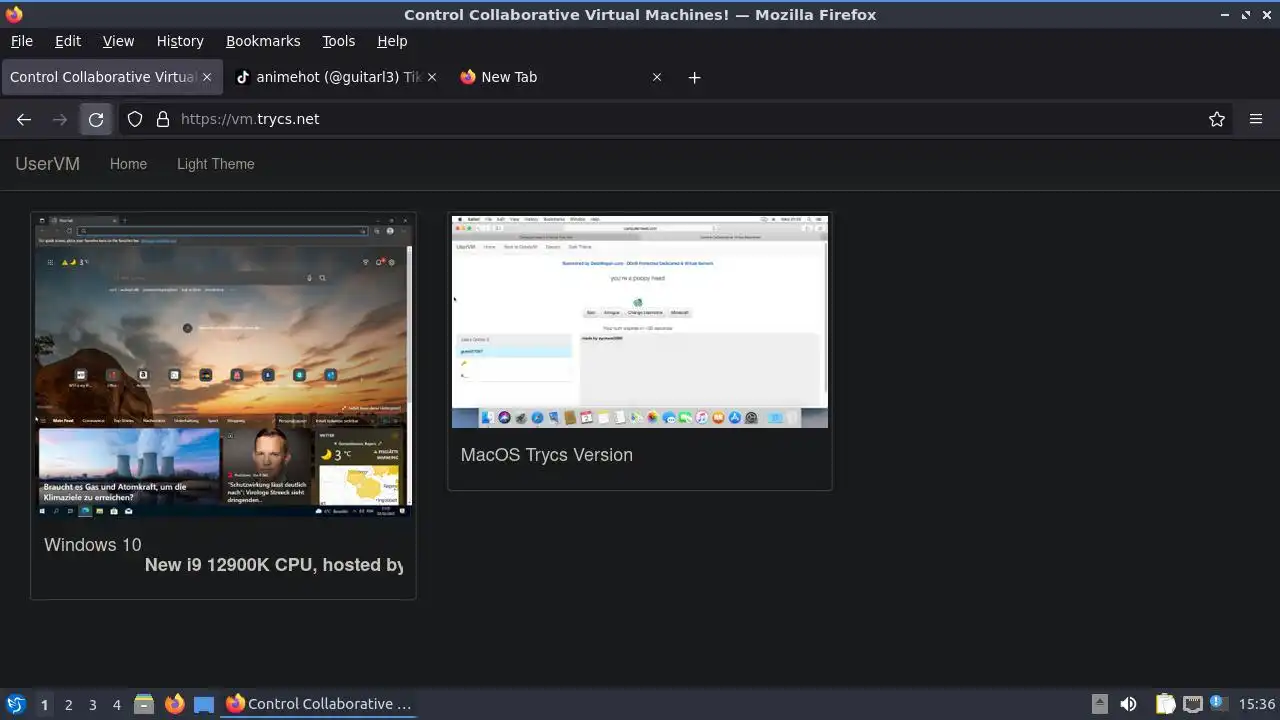Viewport: 1280px width, 720px height.
Task: Click the 15:36 clock
Action: point(1257,704)
